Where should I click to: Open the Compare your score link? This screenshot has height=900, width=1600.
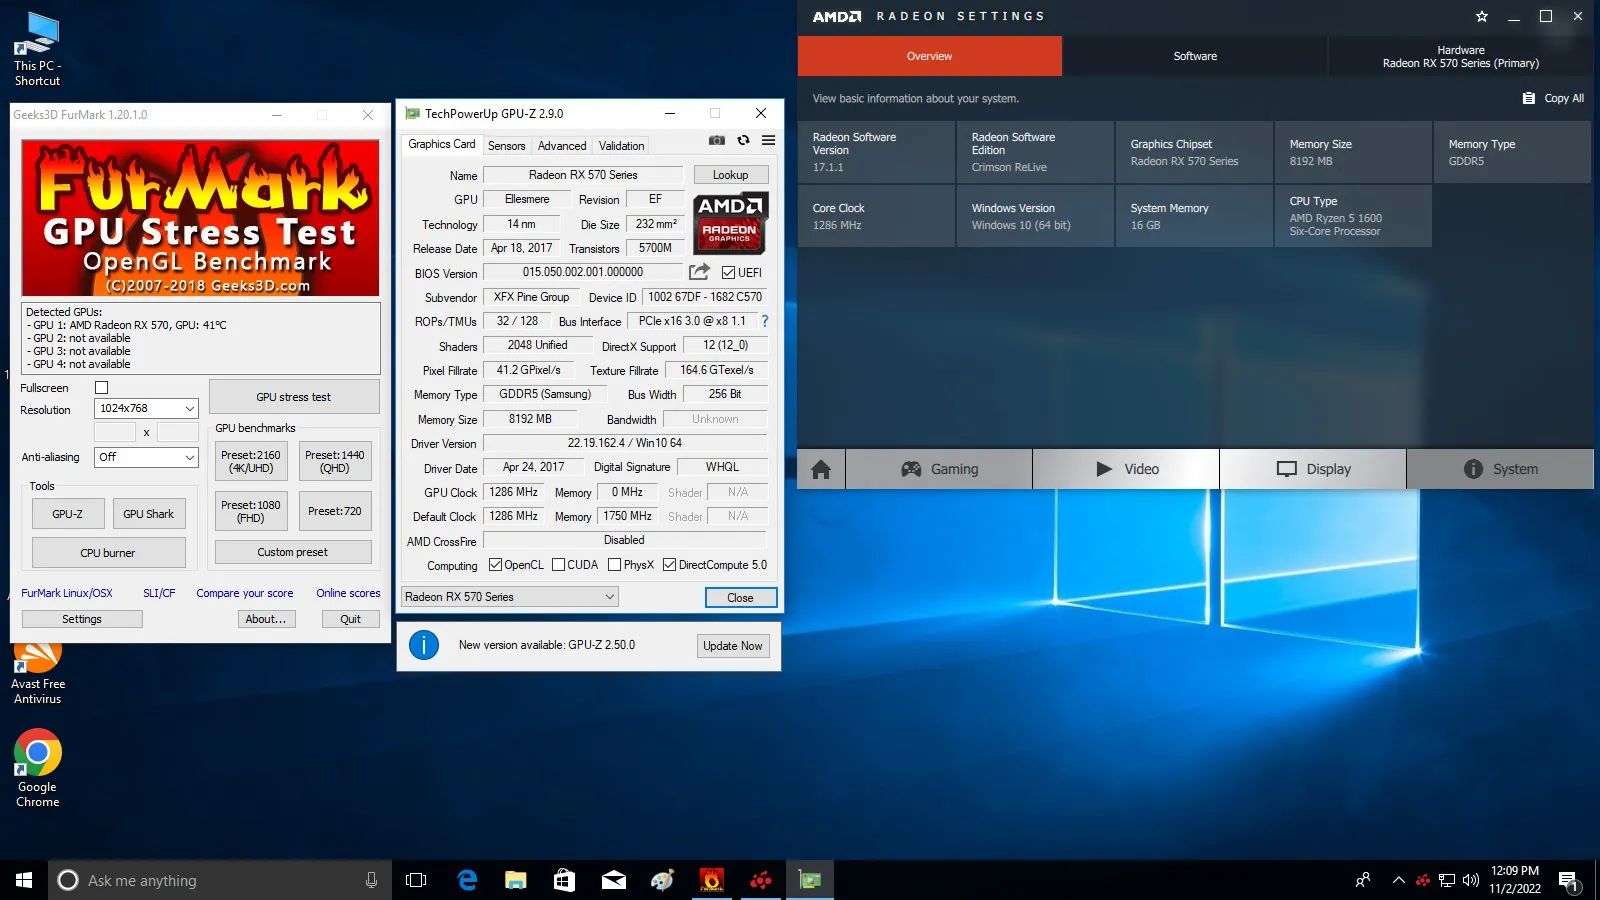(245, 593)
